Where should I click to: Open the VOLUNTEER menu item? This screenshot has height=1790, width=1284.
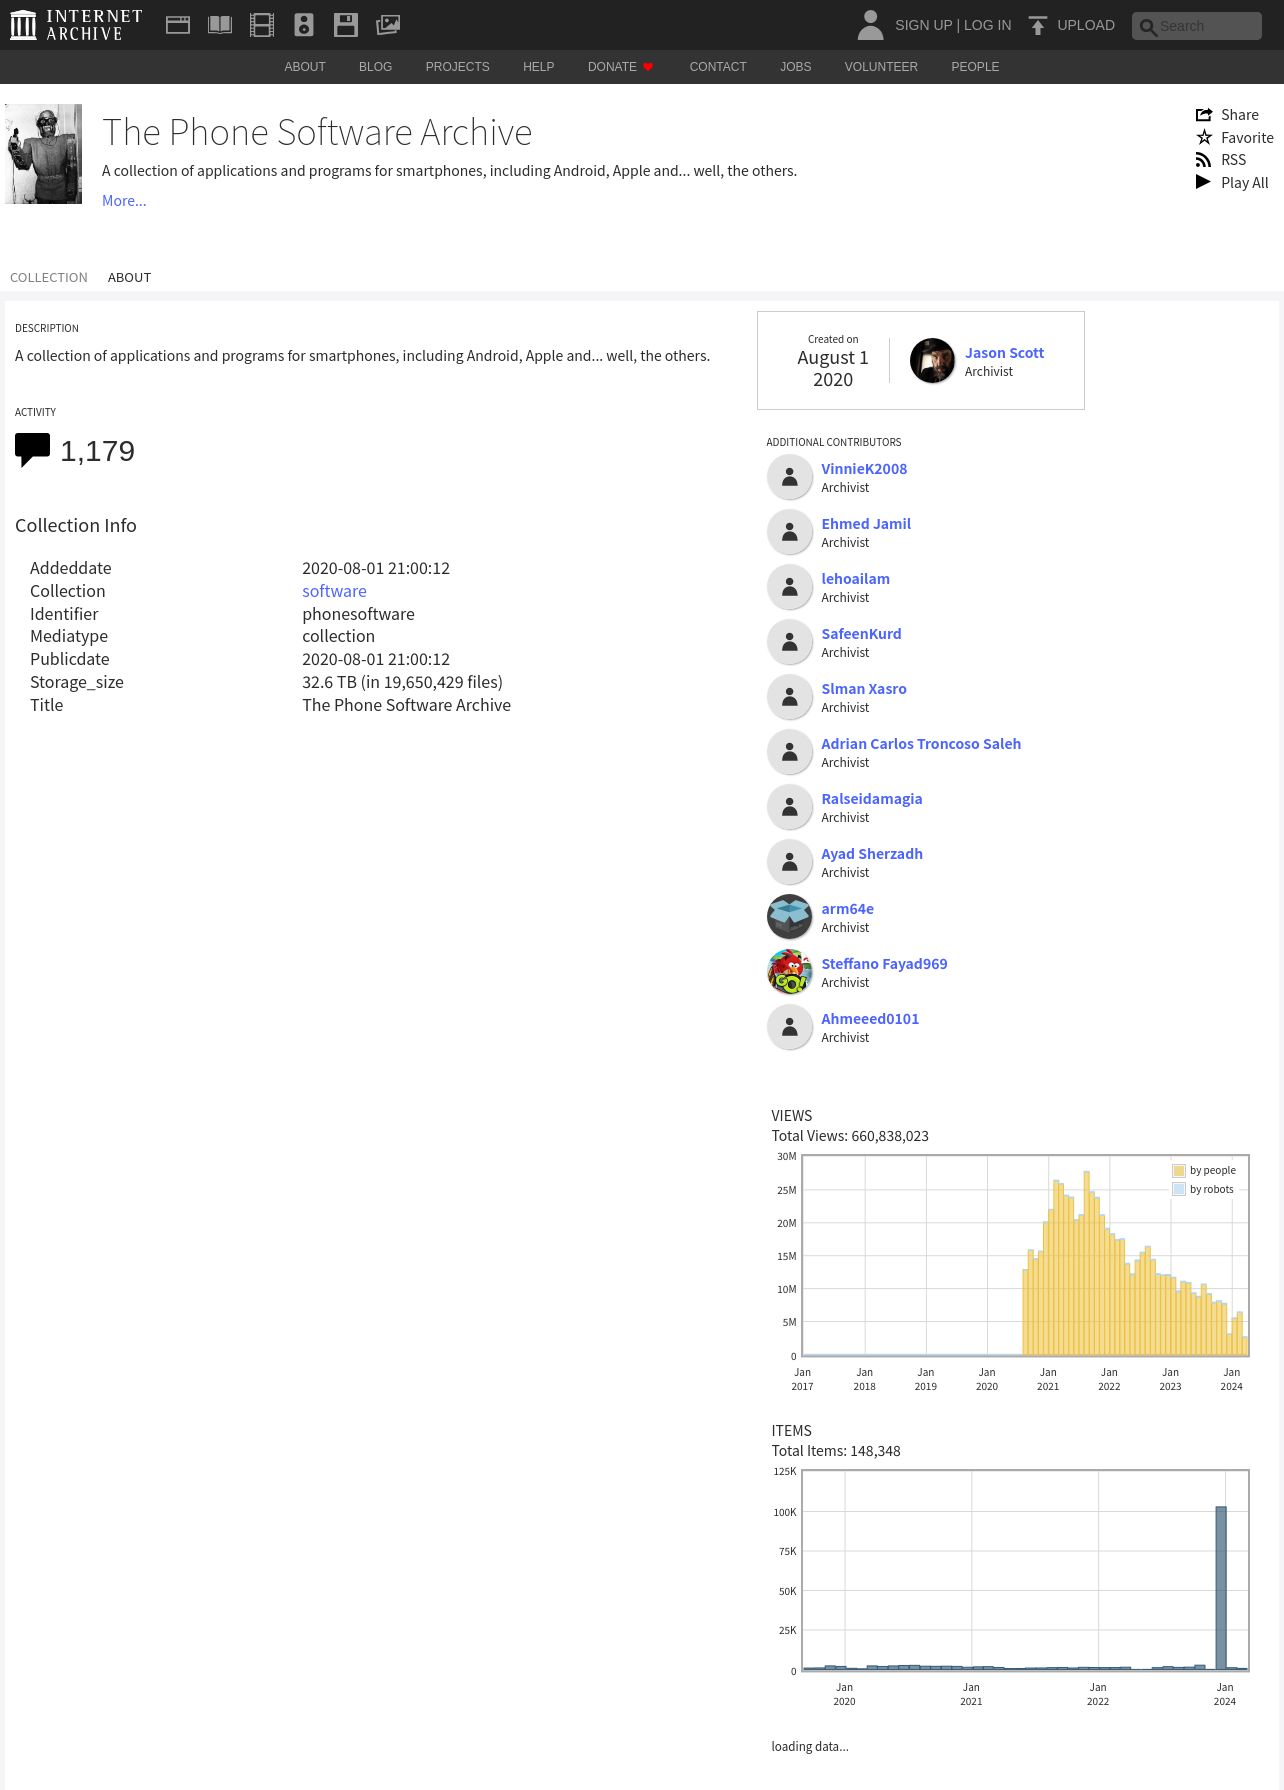pyautogui.click(x=881, y=67)
